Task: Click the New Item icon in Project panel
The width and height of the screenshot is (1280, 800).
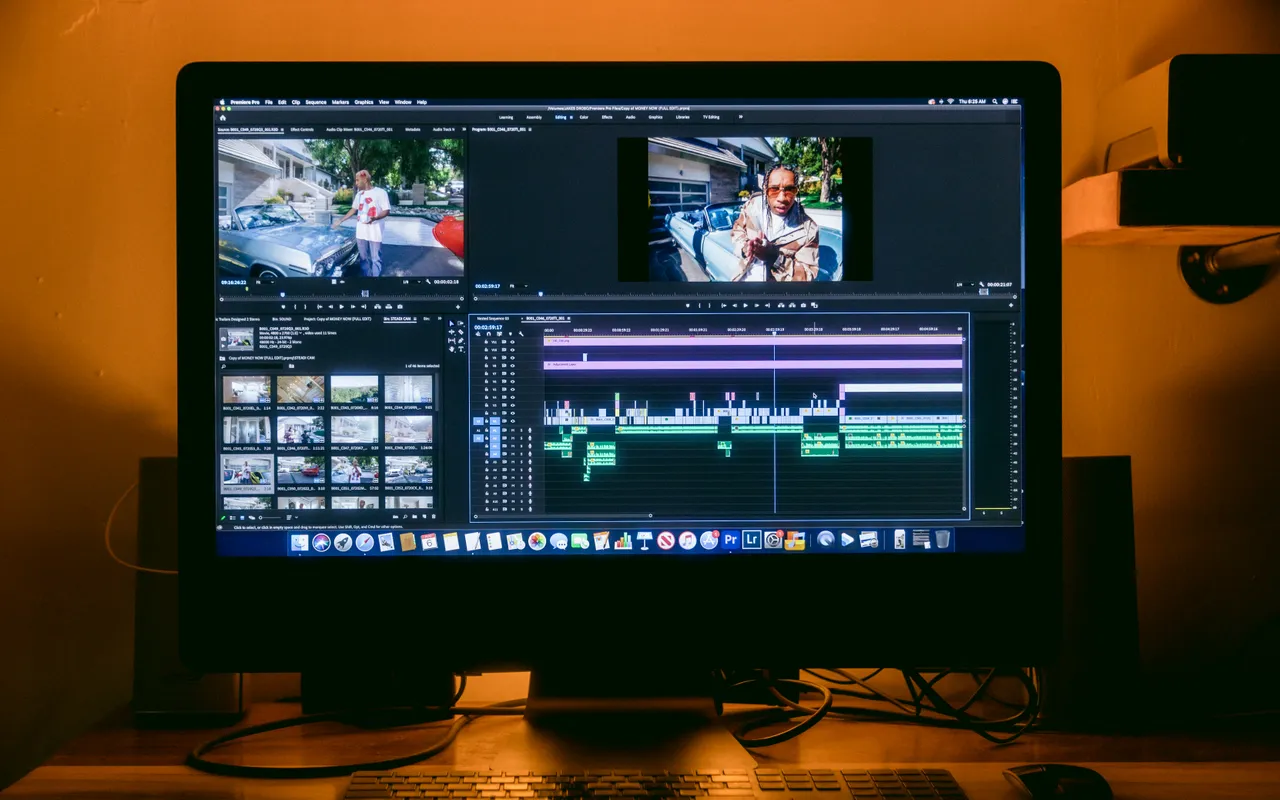Action: tap(424, 517)
